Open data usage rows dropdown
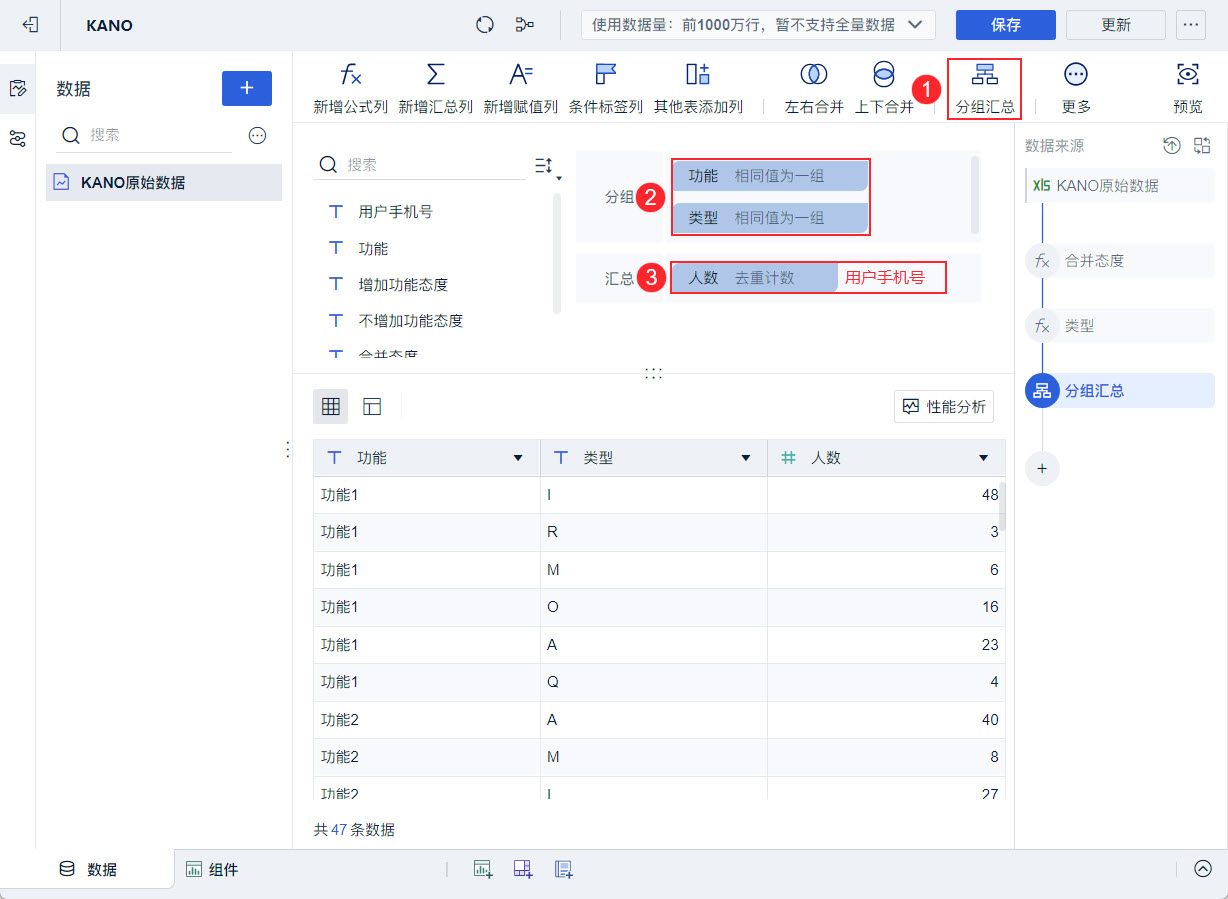The height and width of the screenshot is (899, 1228). tap(759, 25)
